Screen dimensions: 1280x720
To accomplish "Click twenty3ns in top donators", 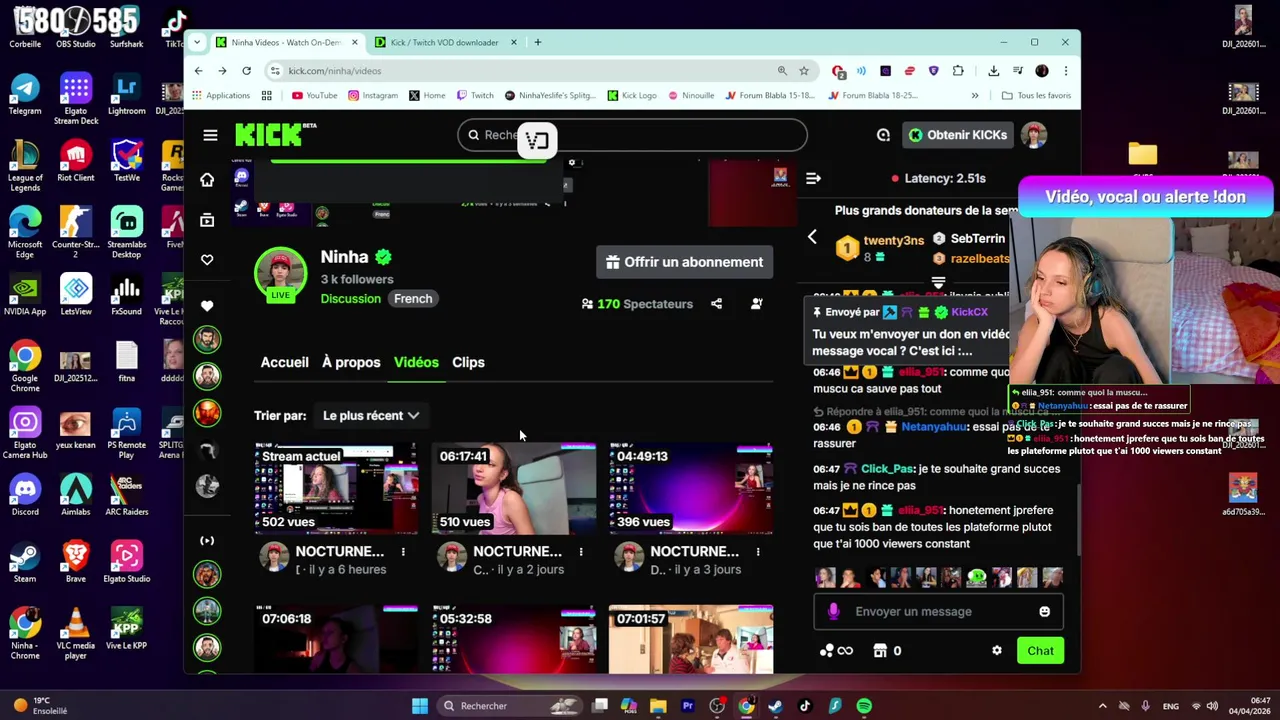I will [x=893, y=241].
